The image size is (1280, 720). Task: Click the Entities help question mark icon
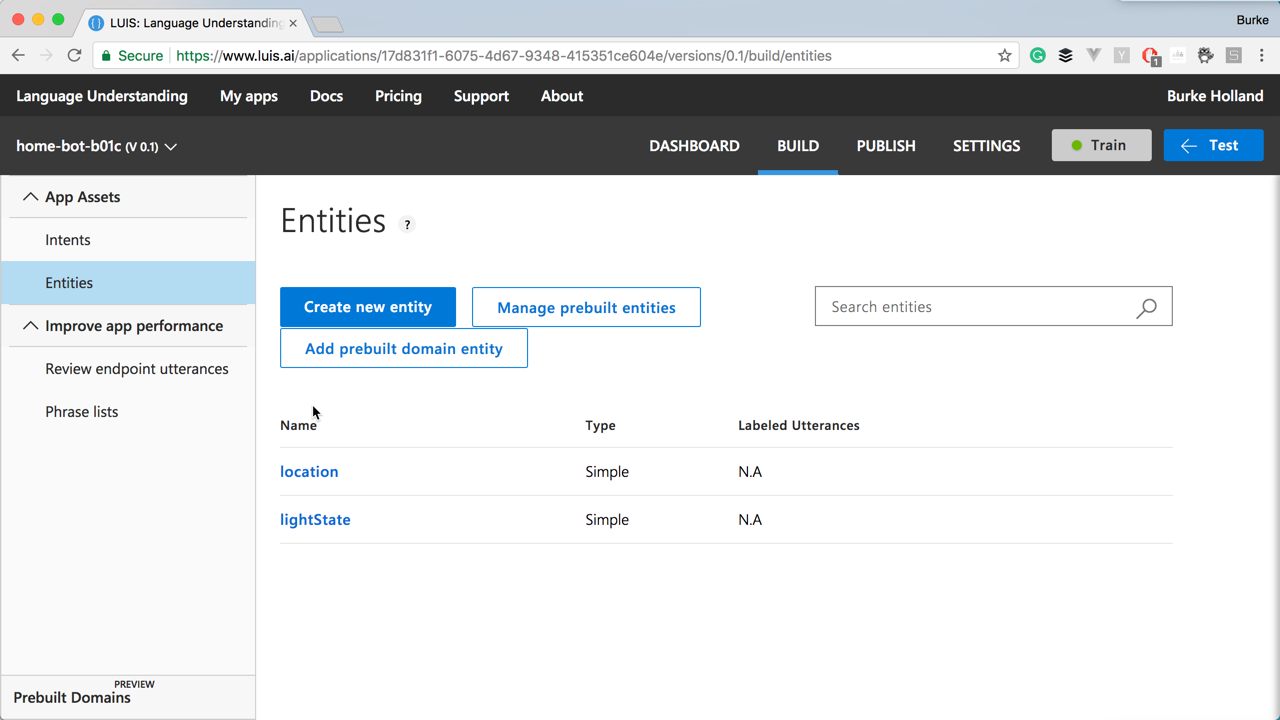pos(407,225)
